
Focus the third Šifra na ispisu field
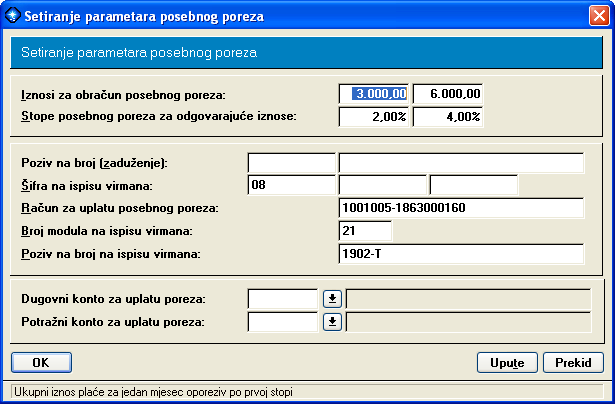coord(474,185)
